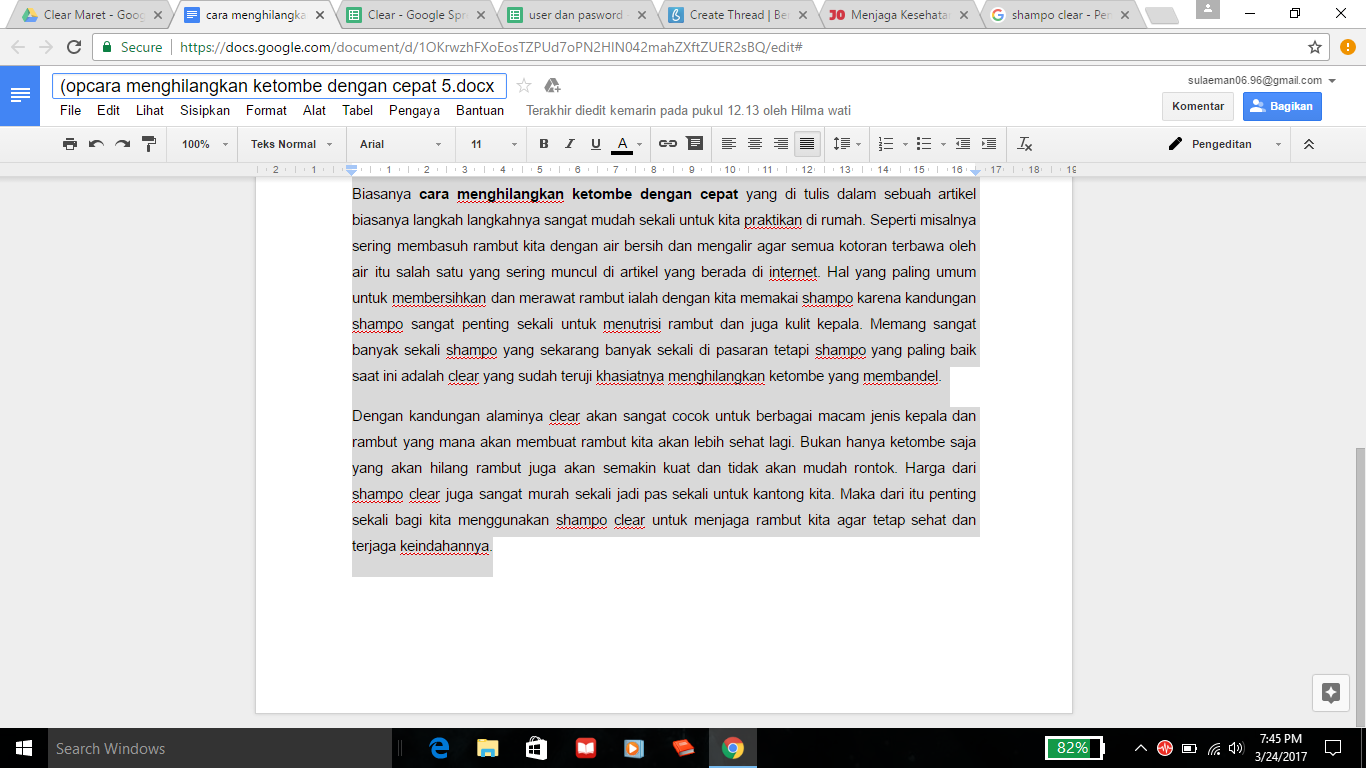The height and width of the screenshot is (768, 1366).
Task: Click the increase indent icon
Action: [x=988, y=144]
